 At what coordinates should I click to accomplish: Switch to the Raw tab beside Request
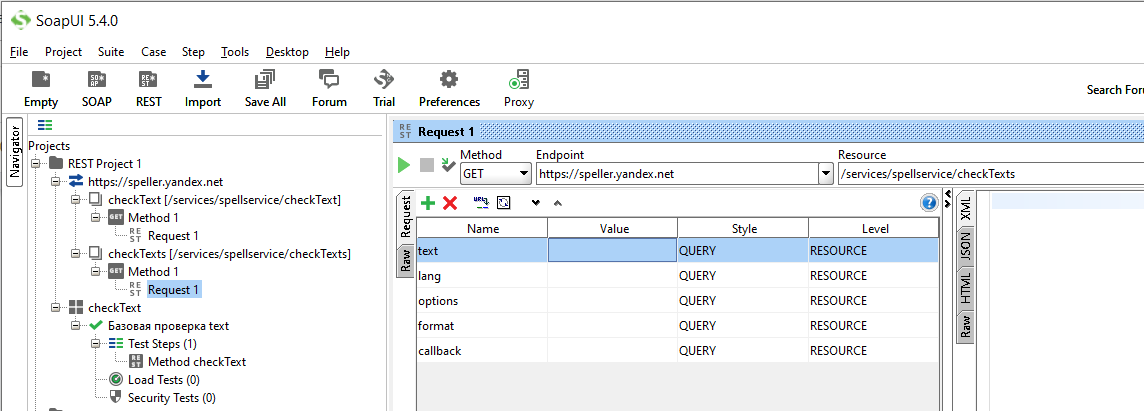406,259
